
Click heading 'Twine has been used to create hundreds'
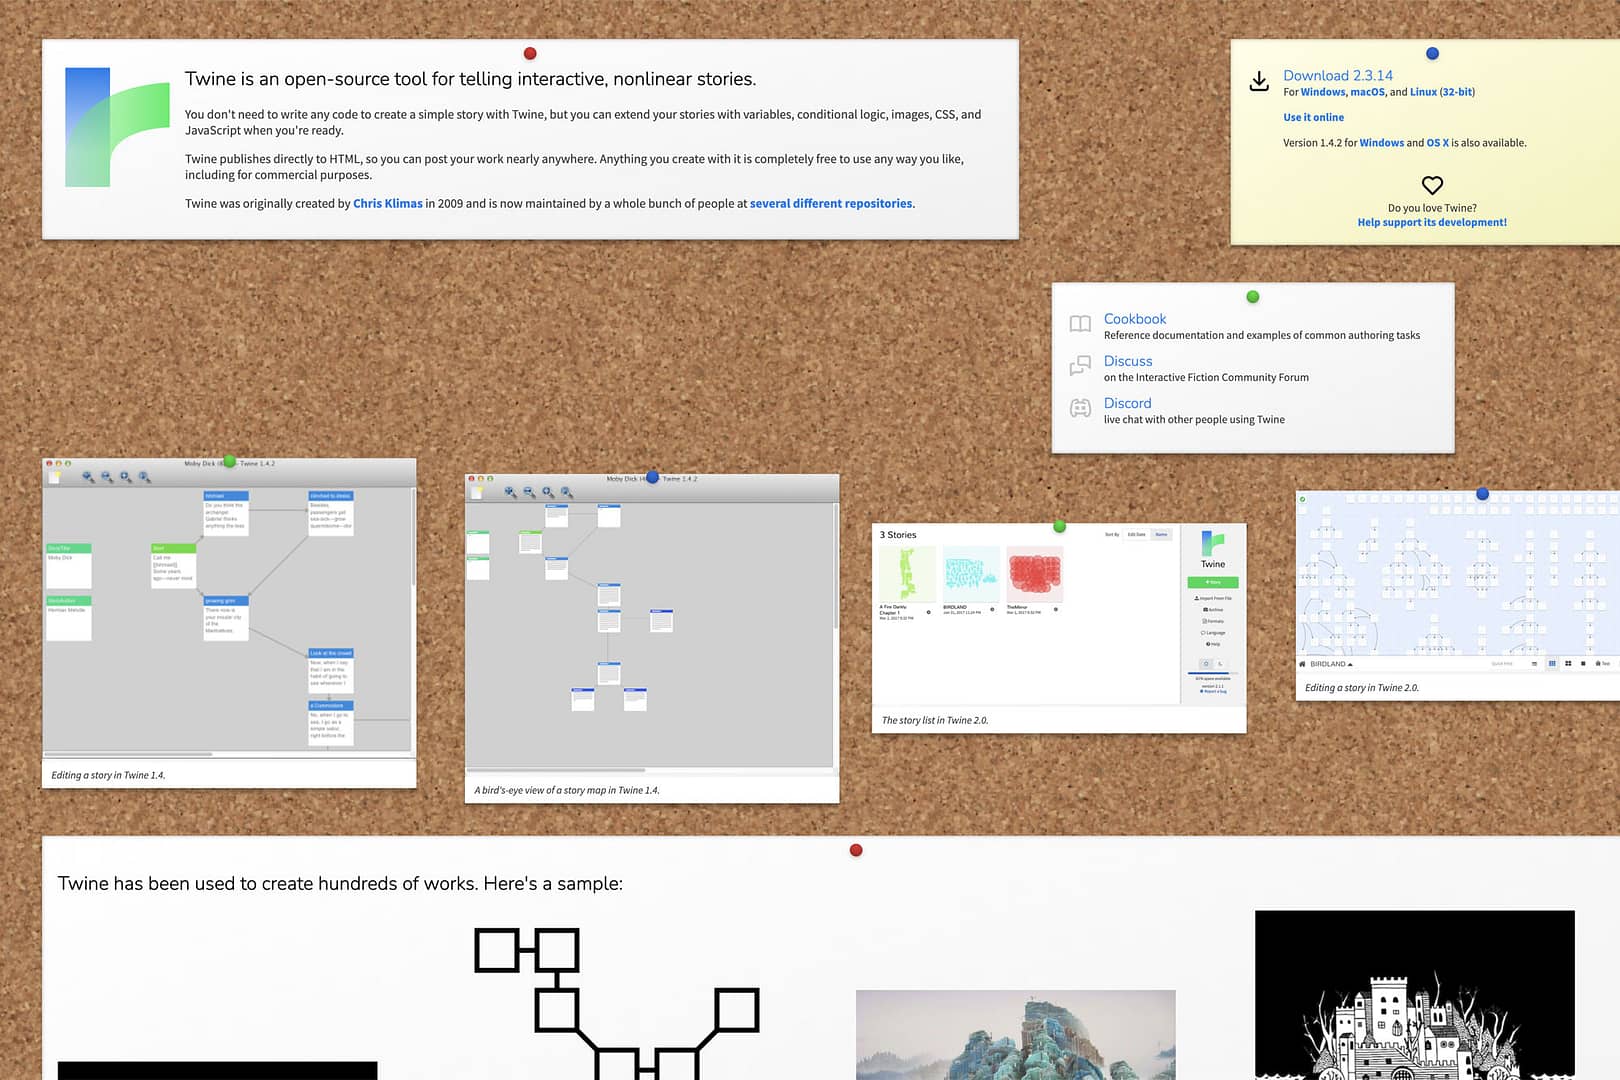(x=340, y=884)
